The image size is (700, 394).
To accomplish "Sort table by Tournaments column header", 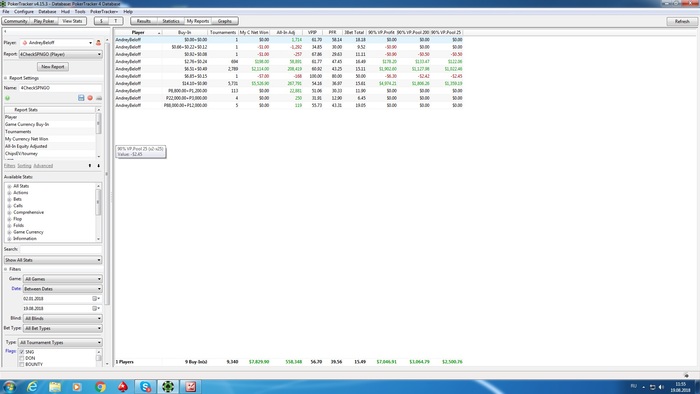I will click(x=223, y=33).
